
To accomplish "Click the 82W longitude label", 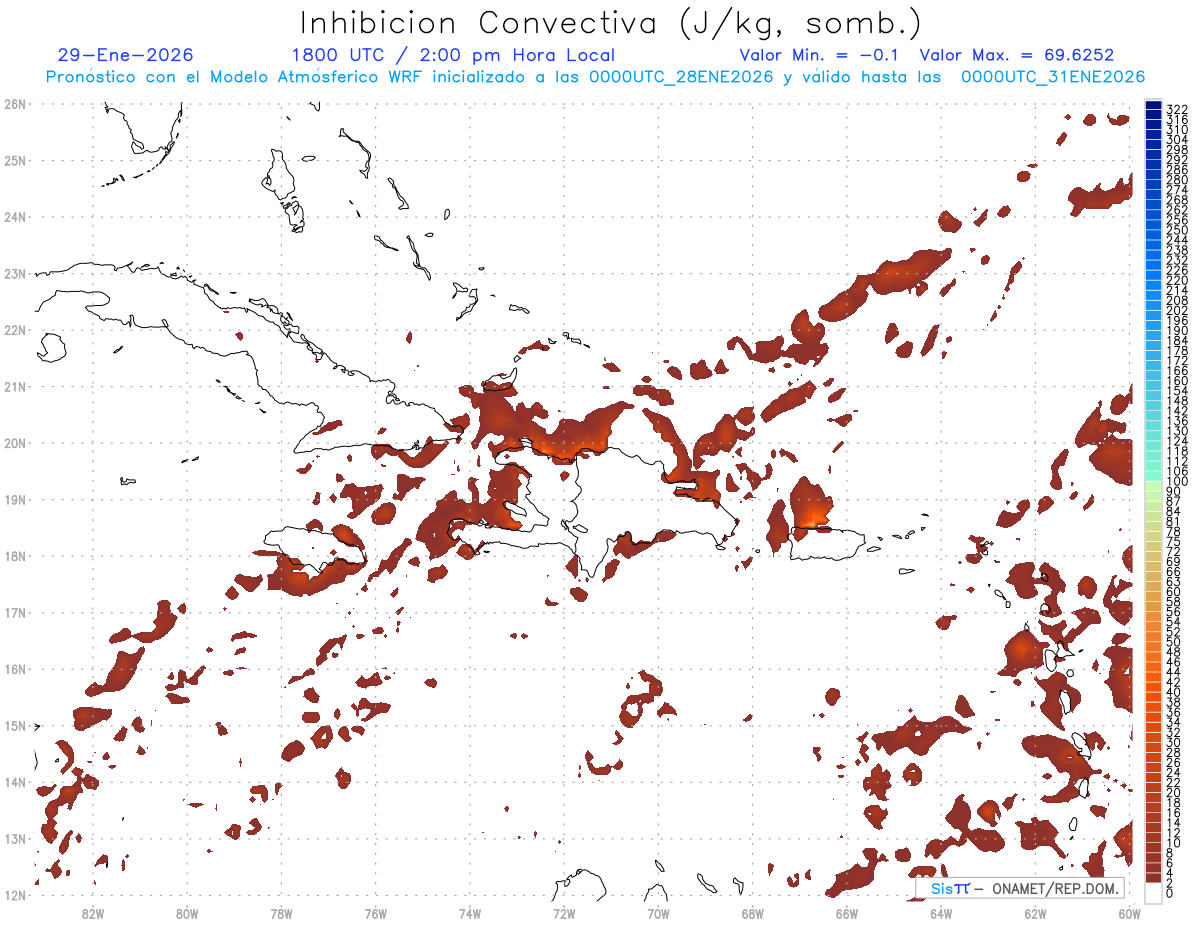I will [x=93, y=913].
